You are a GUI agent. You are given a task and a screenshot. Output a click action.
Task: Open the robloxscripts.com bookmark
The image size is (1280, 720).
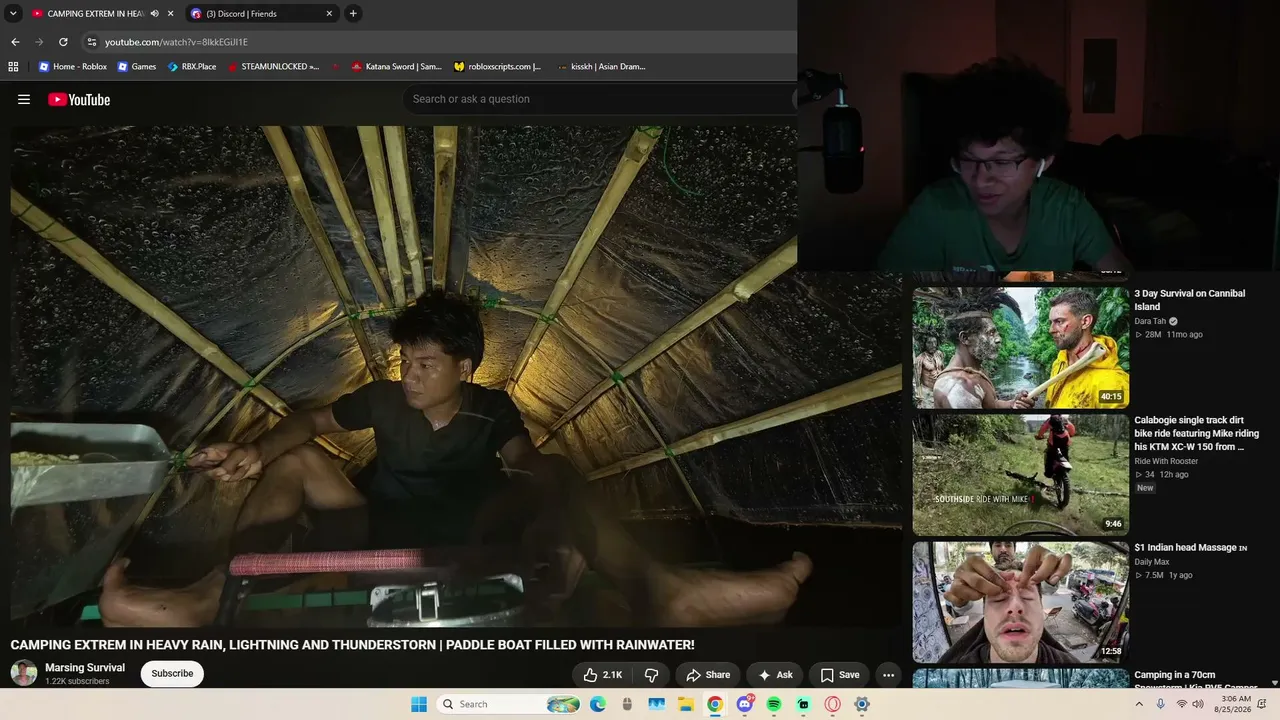[497, 67]
